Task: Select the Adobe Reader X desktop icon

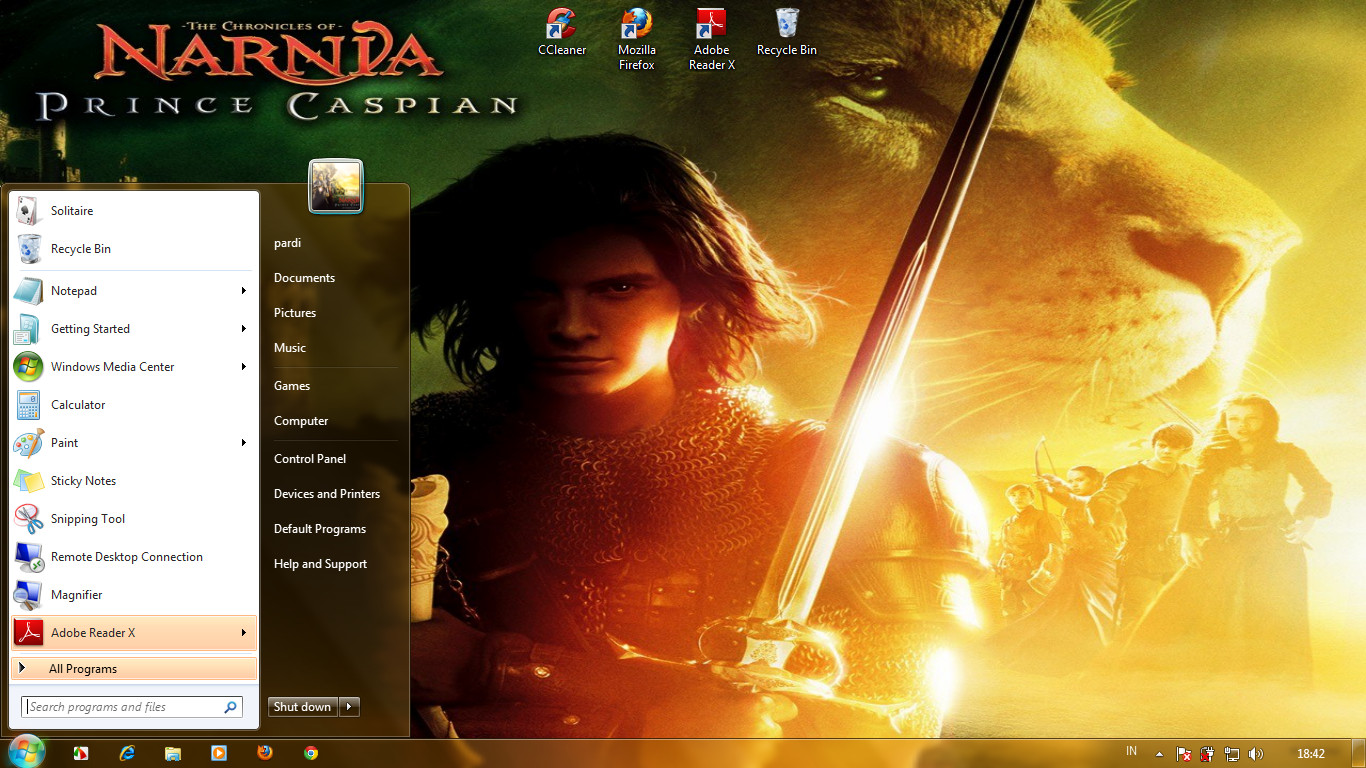Action: coord(712,39)
